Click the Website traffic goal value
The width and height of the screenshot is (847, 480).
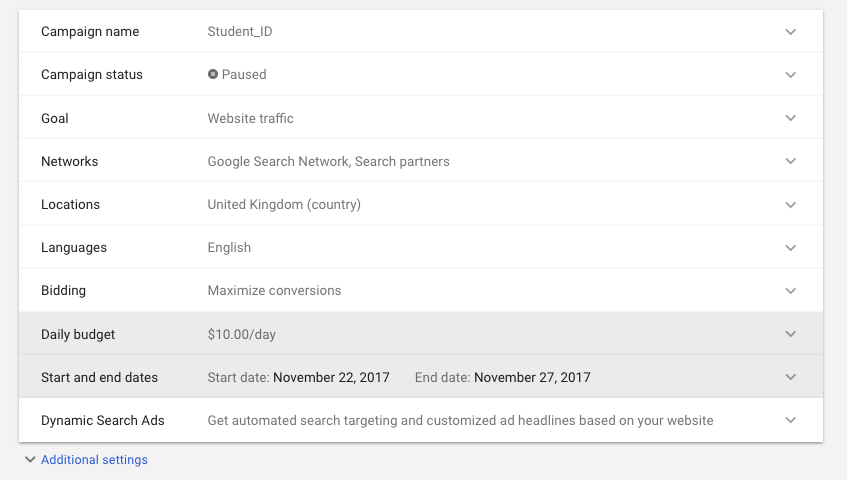250,118
